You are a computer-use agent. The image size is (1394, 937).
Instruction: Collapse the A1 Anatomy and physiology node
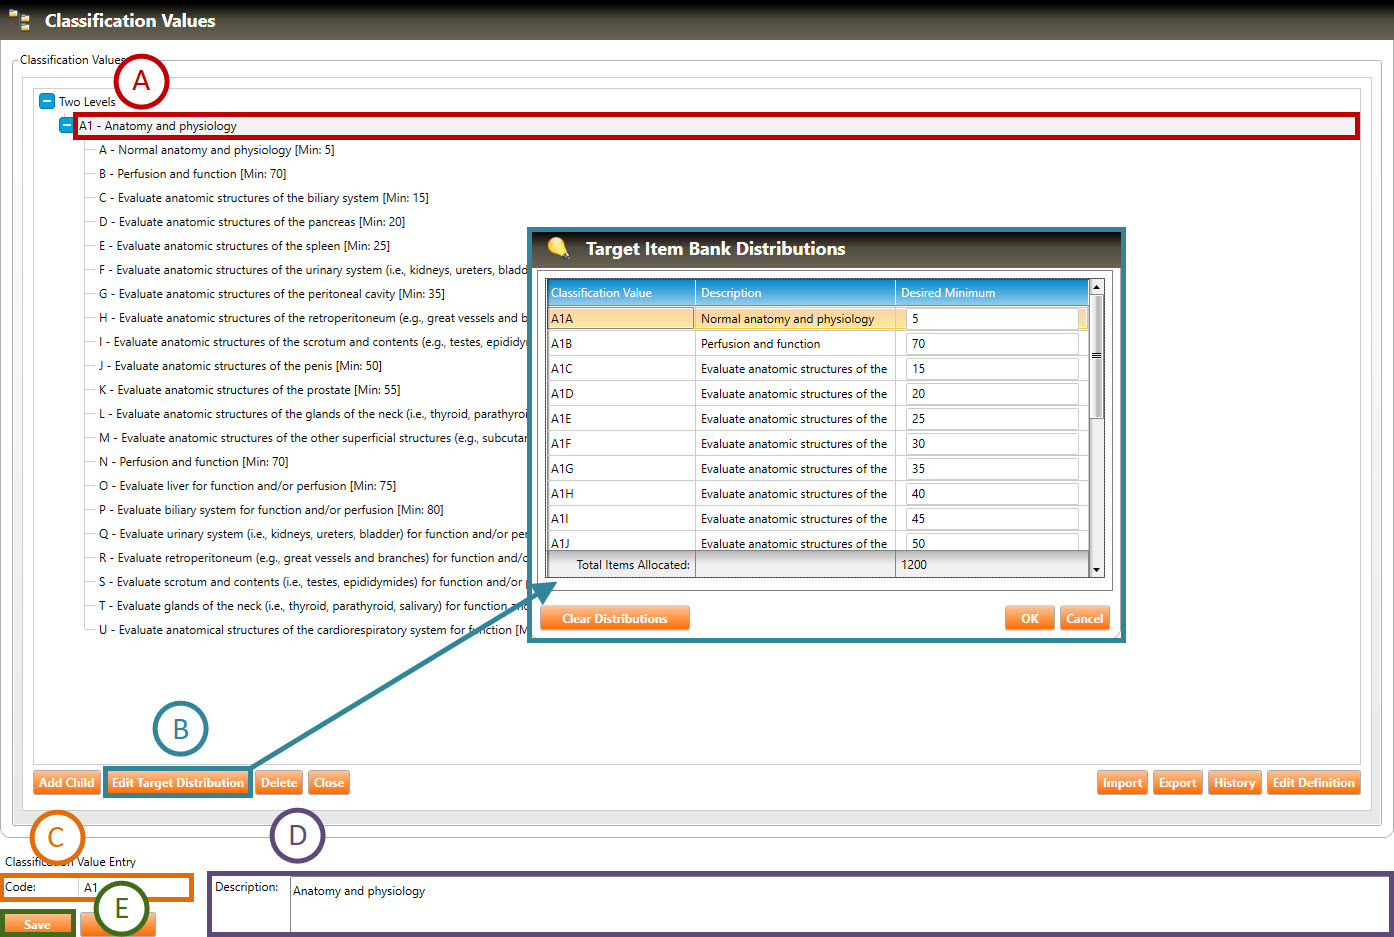(x=66, y=126)
